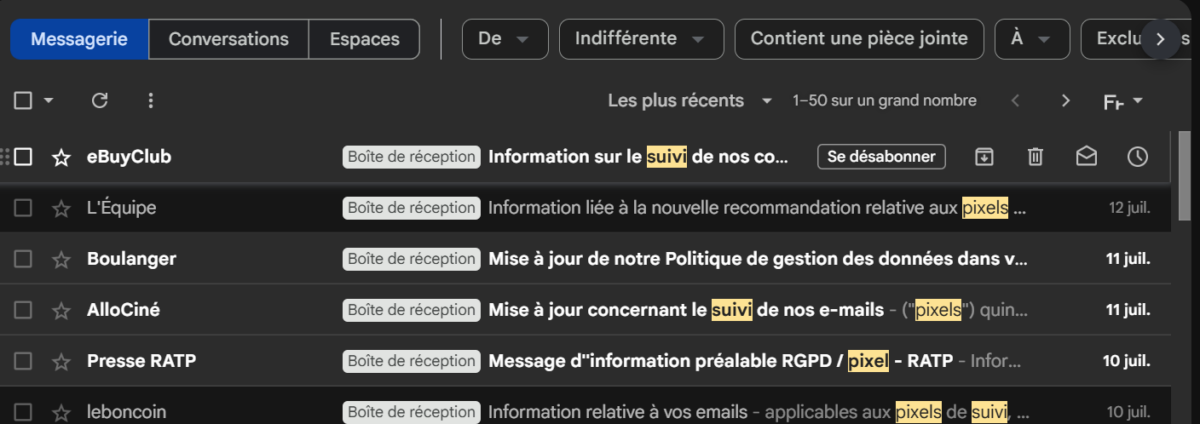Click Boîte de réception label on L'Équipe row
Screen dimensions: 1200x424
[411, 208]
